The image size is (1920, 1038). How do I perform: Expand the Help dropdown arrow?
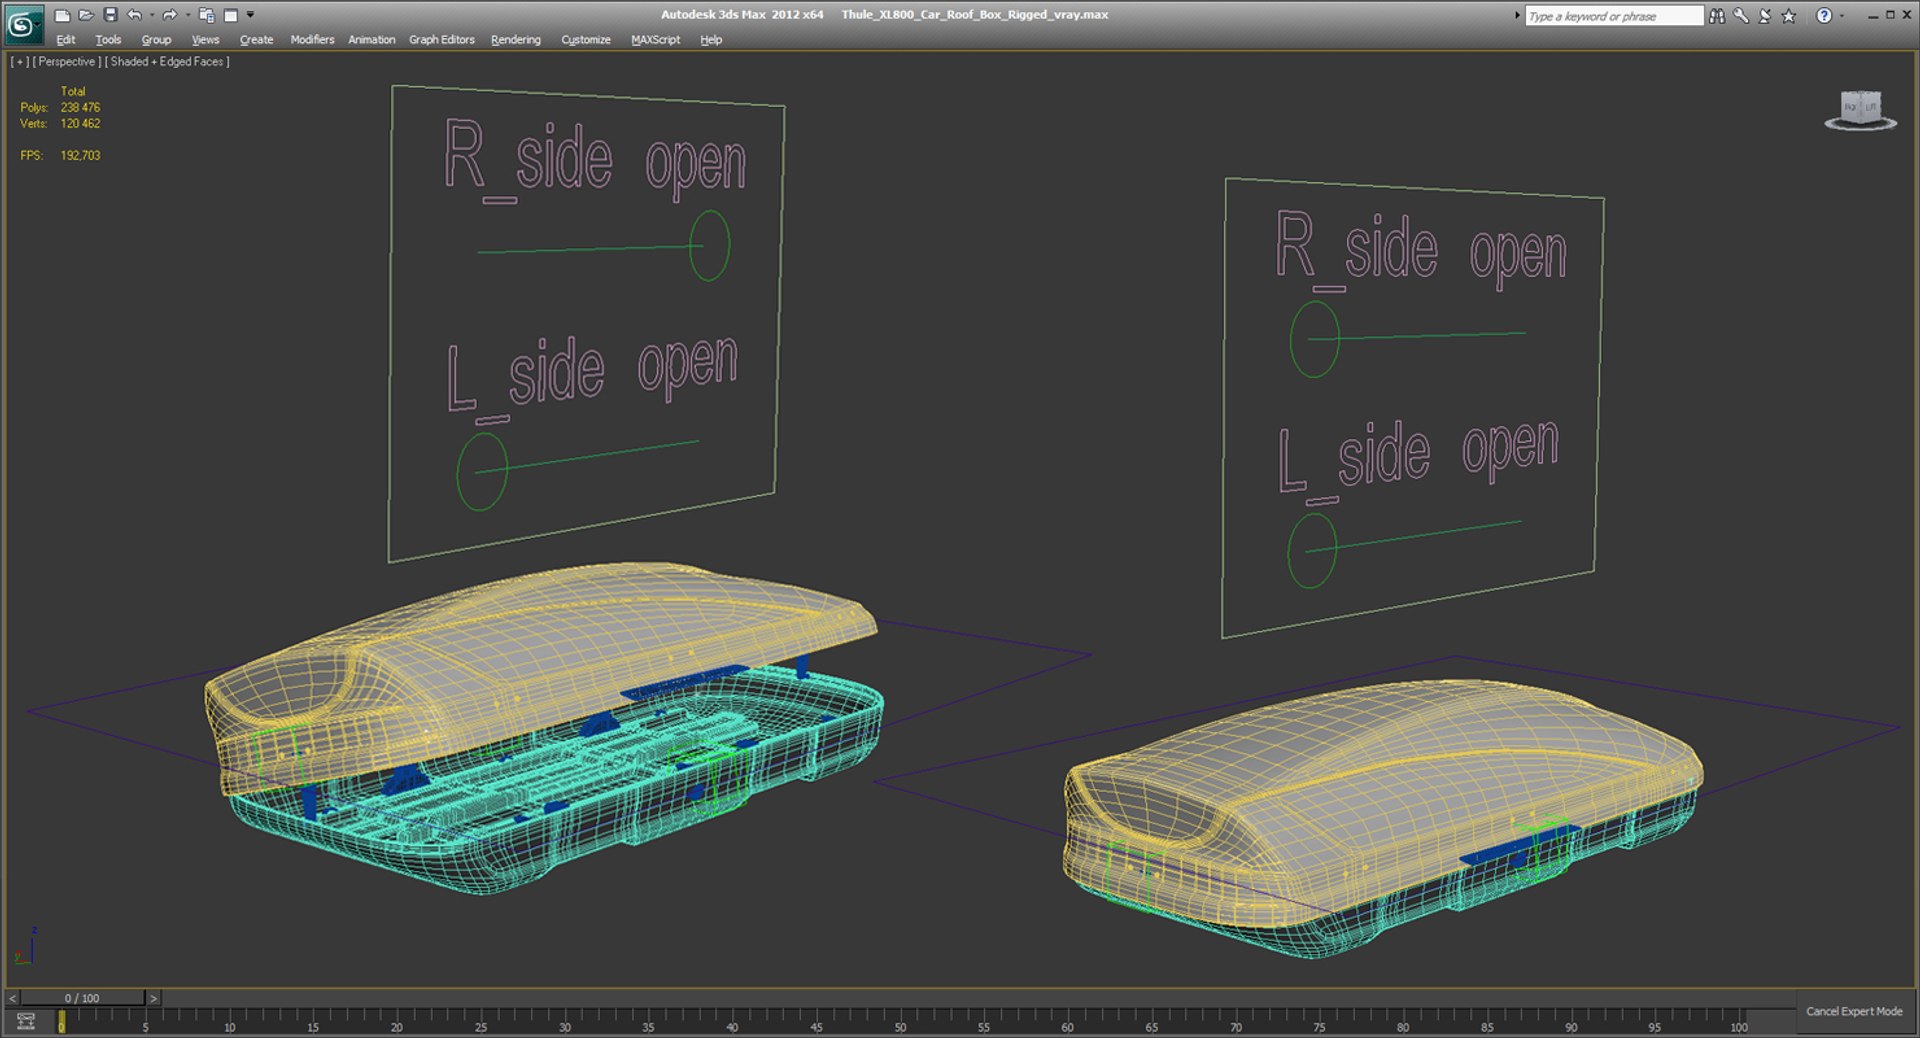pos(1842,16)
